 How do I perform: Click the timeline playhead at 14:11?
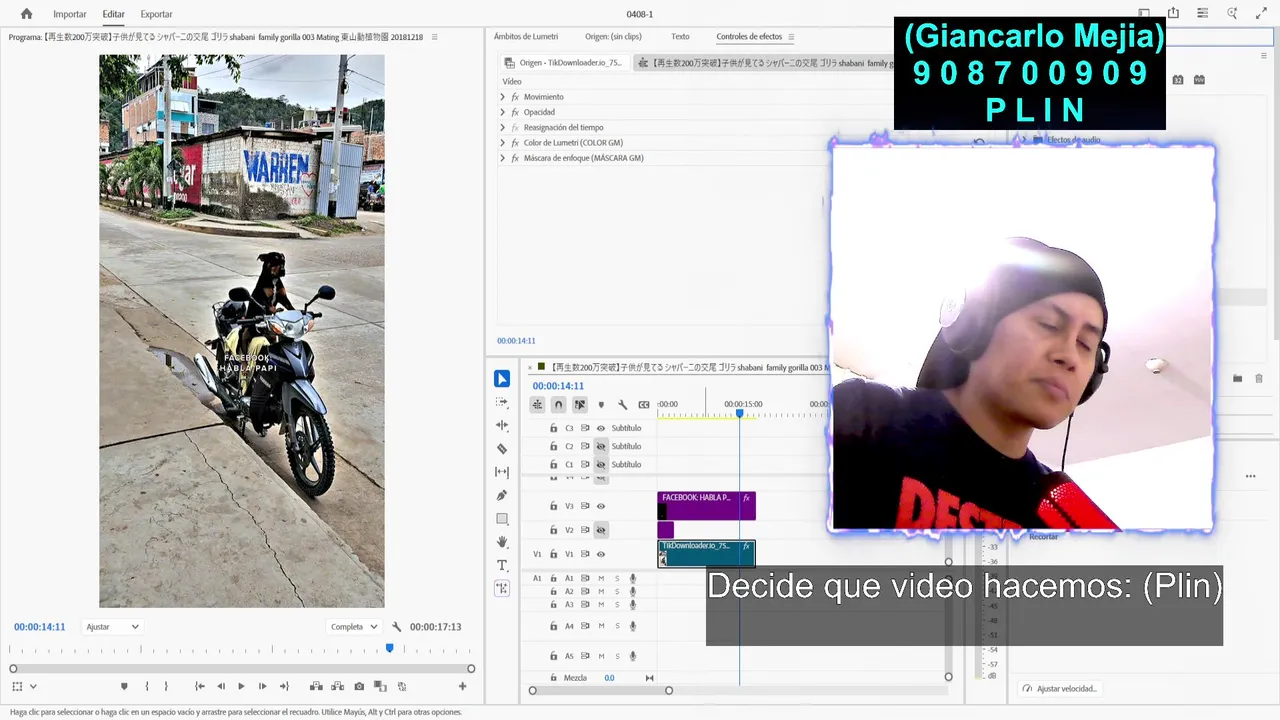pos(740,413)
